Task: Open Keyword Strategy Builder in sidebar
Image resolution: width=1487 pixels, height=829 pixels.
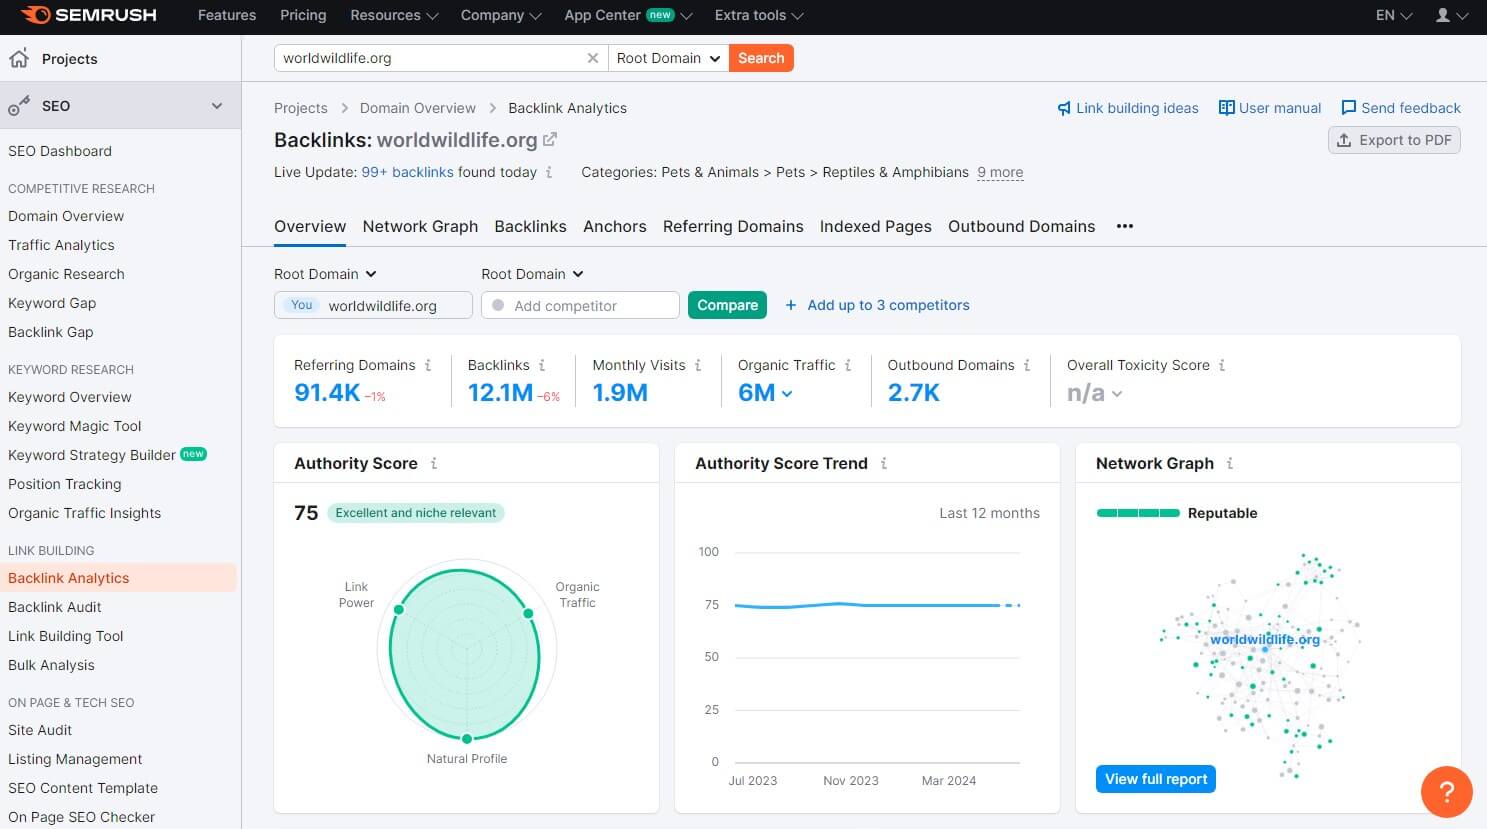Action: point(92,455)
